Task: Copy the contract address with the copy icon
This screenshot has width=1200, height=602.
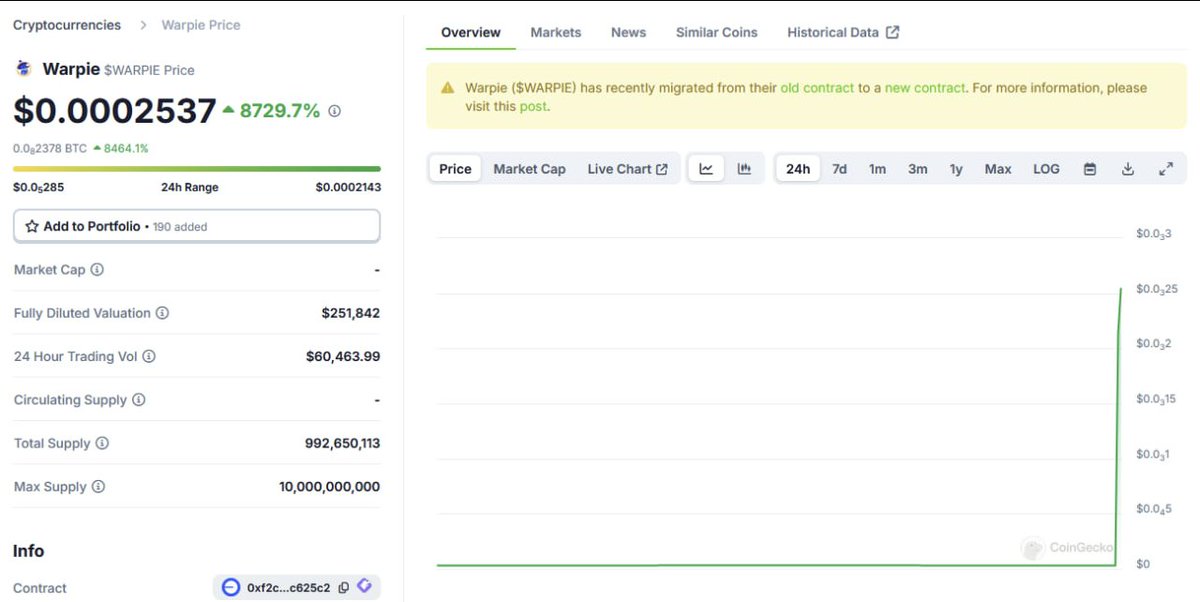Action: tap(344, 587)
